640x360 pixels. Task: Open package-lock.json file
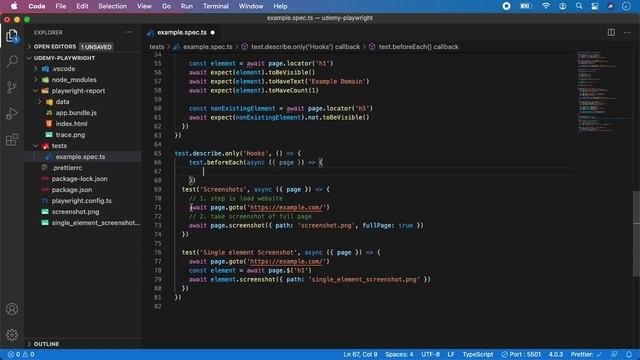click(80, 179)
